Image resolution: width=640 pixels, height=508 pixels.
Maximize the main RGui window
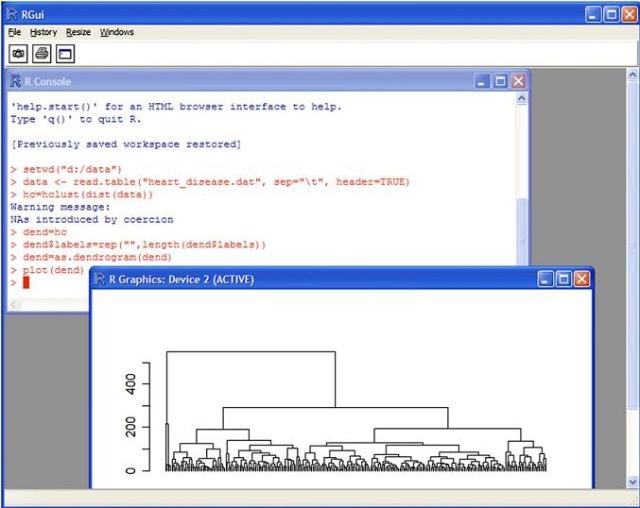[x=611, y=15]
